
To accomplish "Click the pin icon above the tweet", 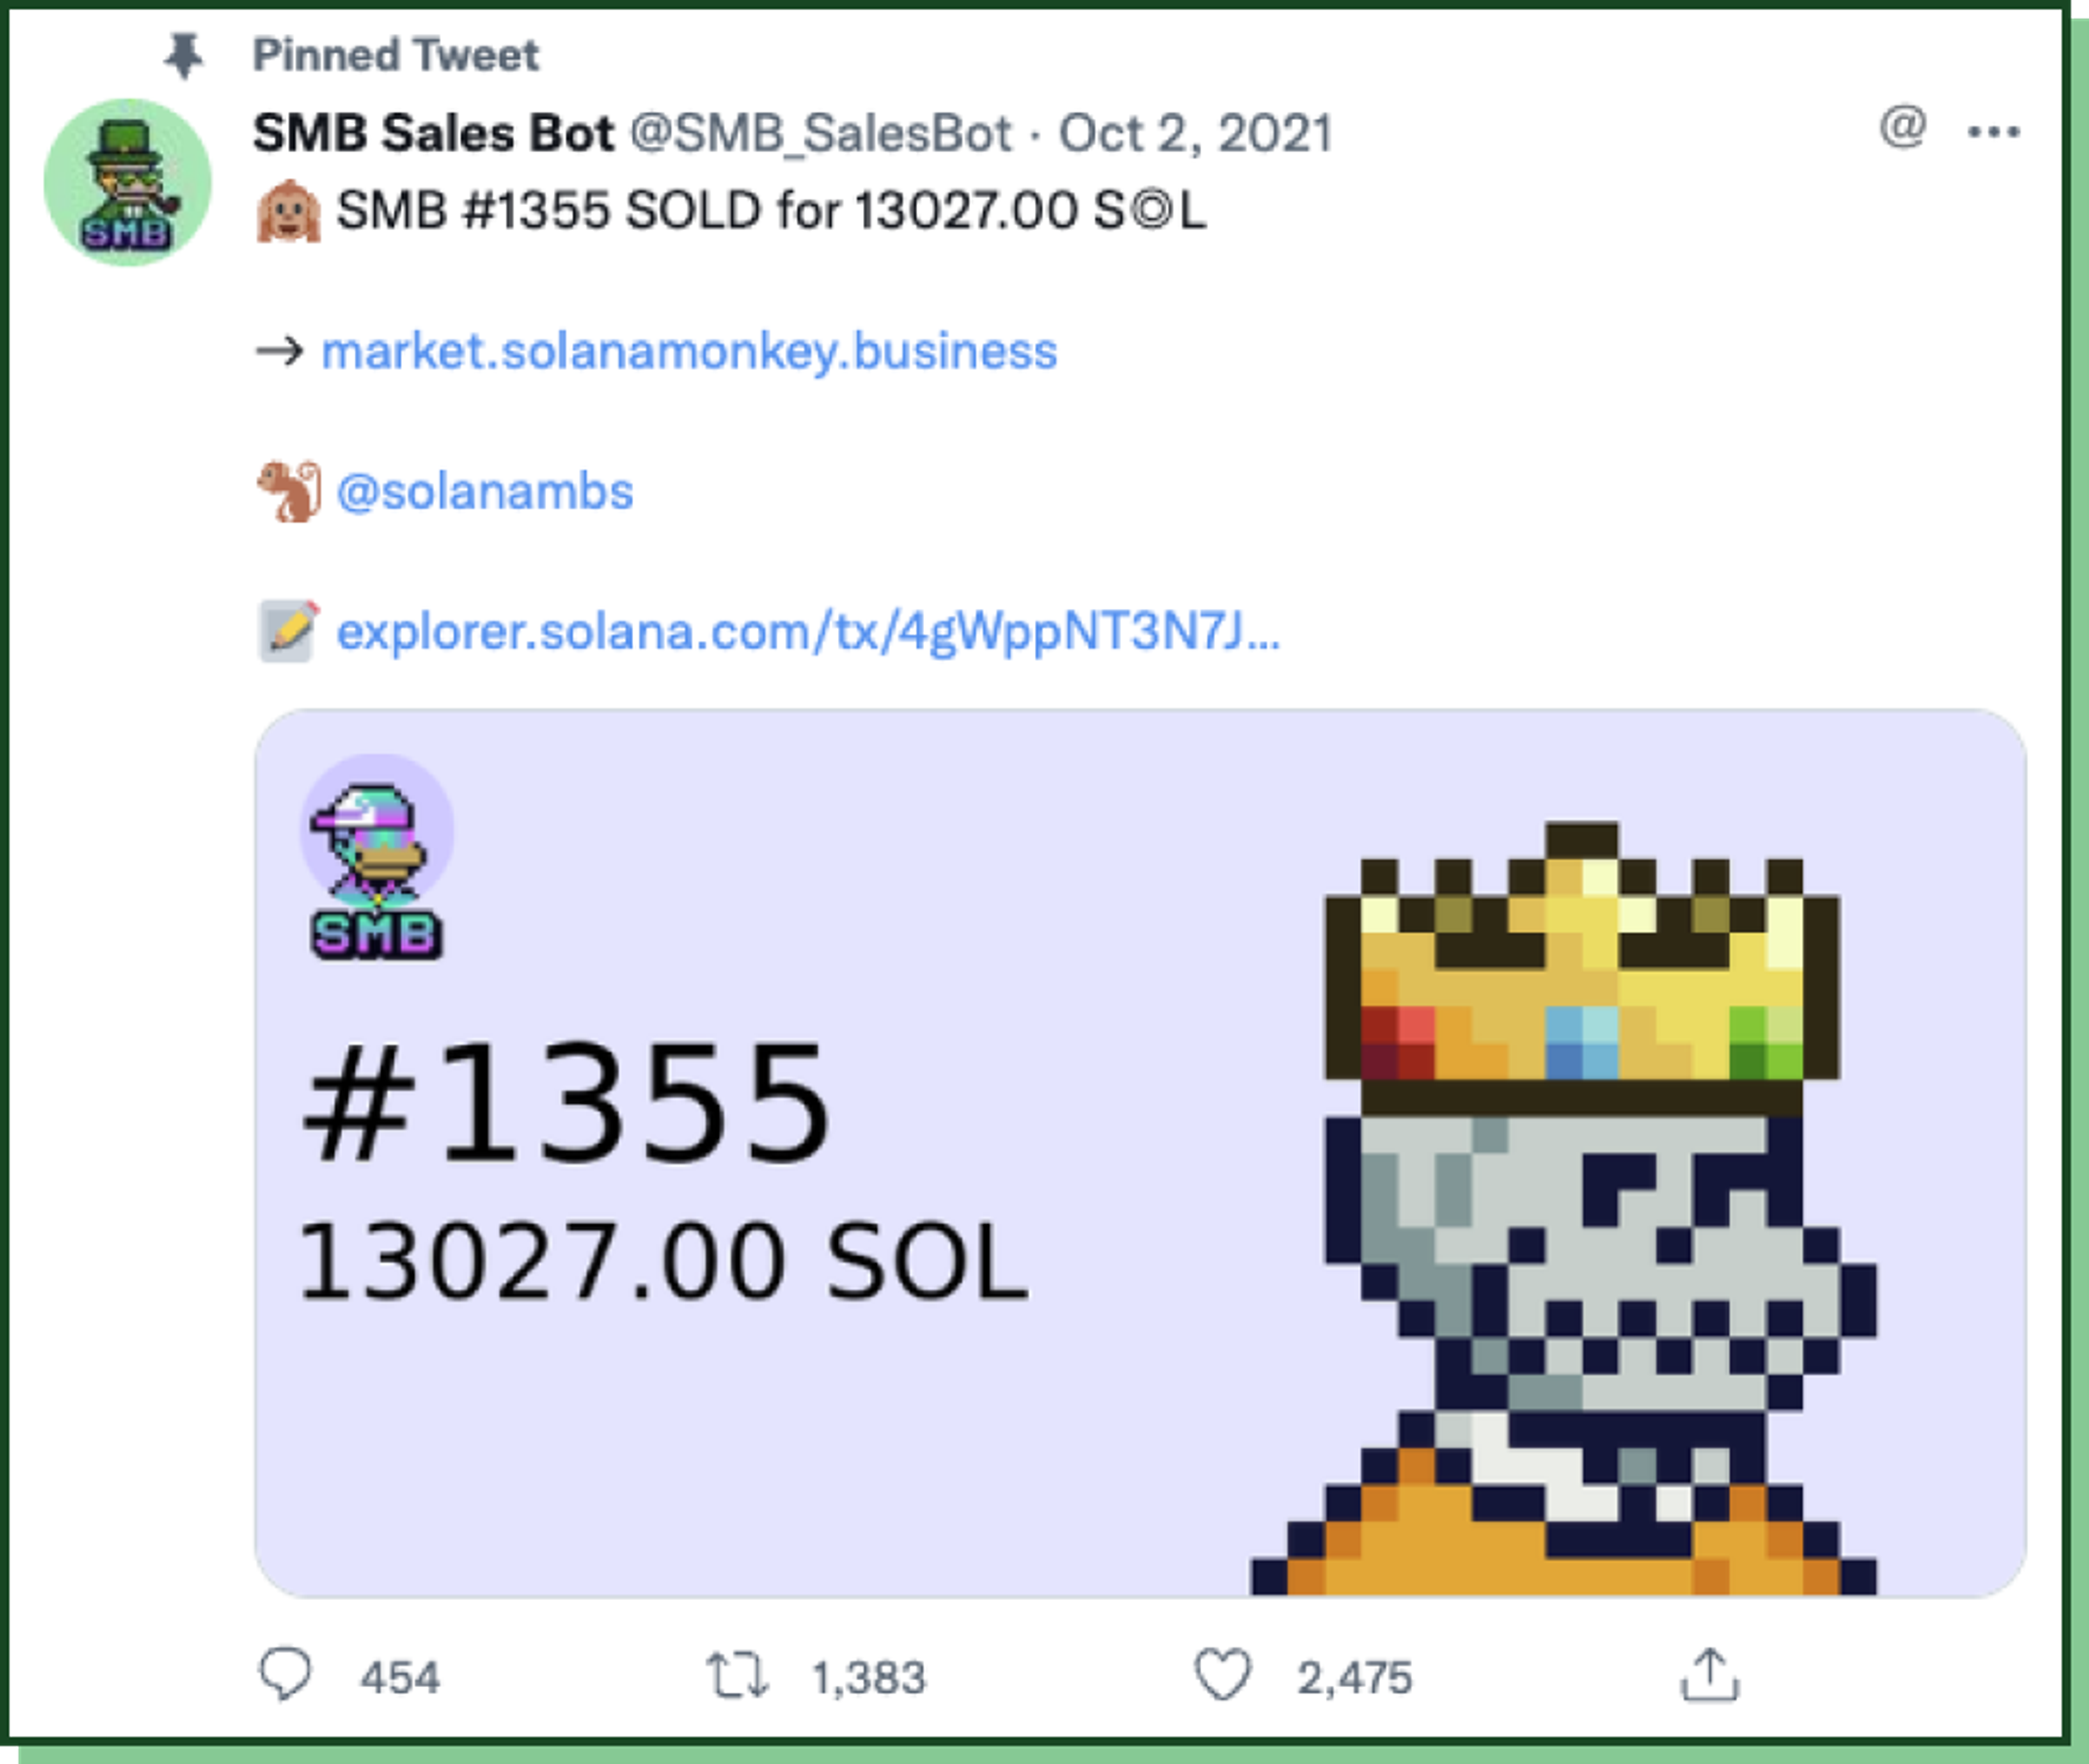I will (184, 55).
